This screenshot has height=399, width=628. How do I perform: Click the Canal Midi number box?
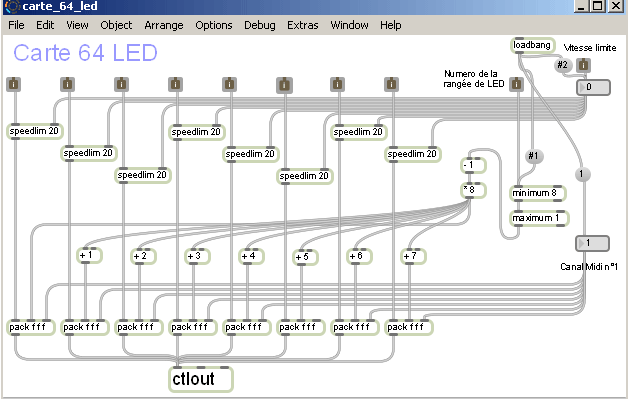(x=592, y=243)
